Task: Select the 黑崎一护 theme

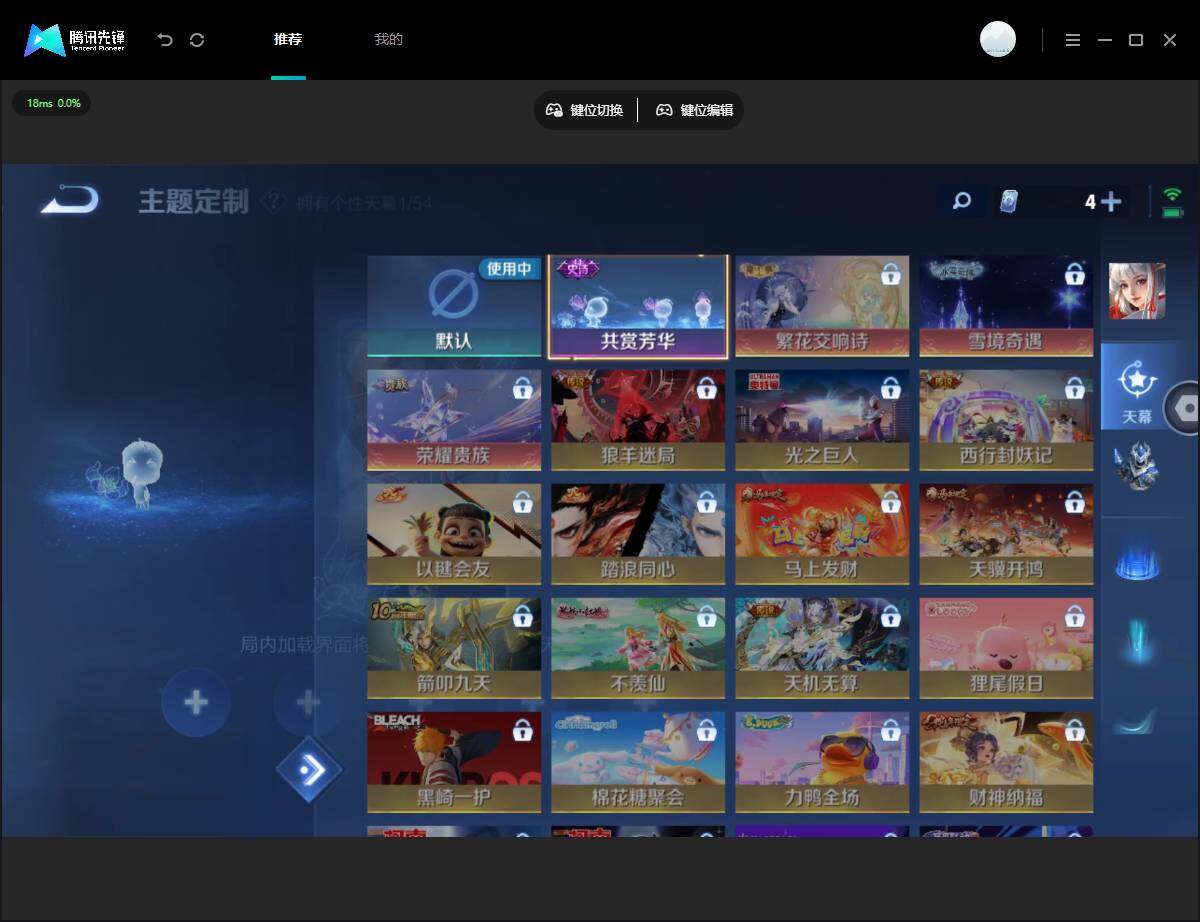Action: point(454,762)
